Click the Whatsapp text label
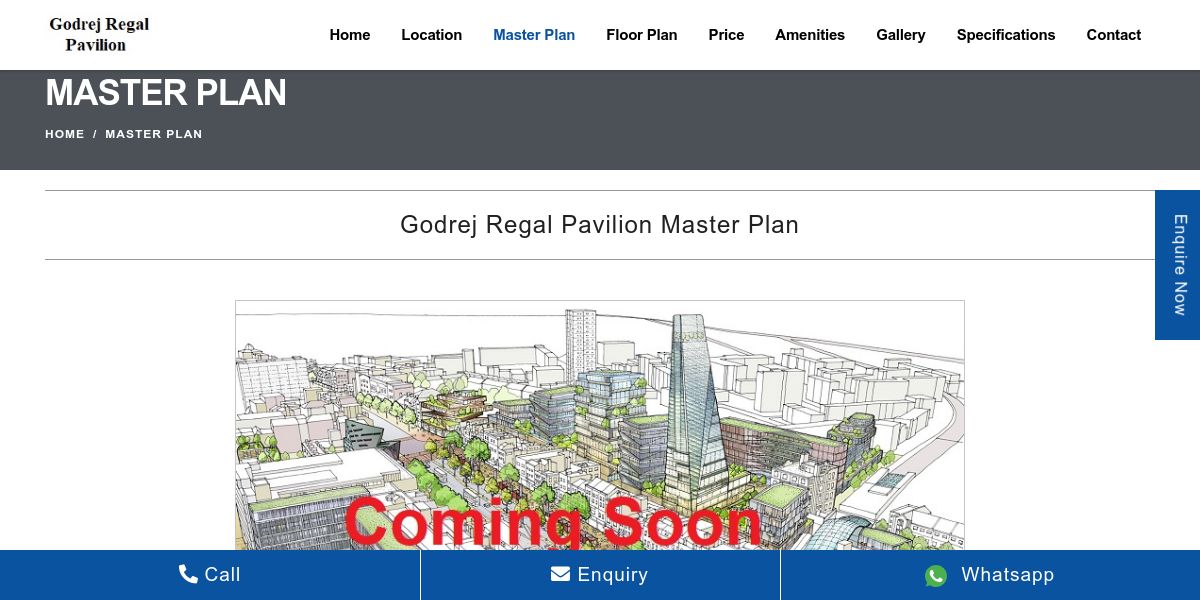1200x600 pixels. click(1008, 575)
